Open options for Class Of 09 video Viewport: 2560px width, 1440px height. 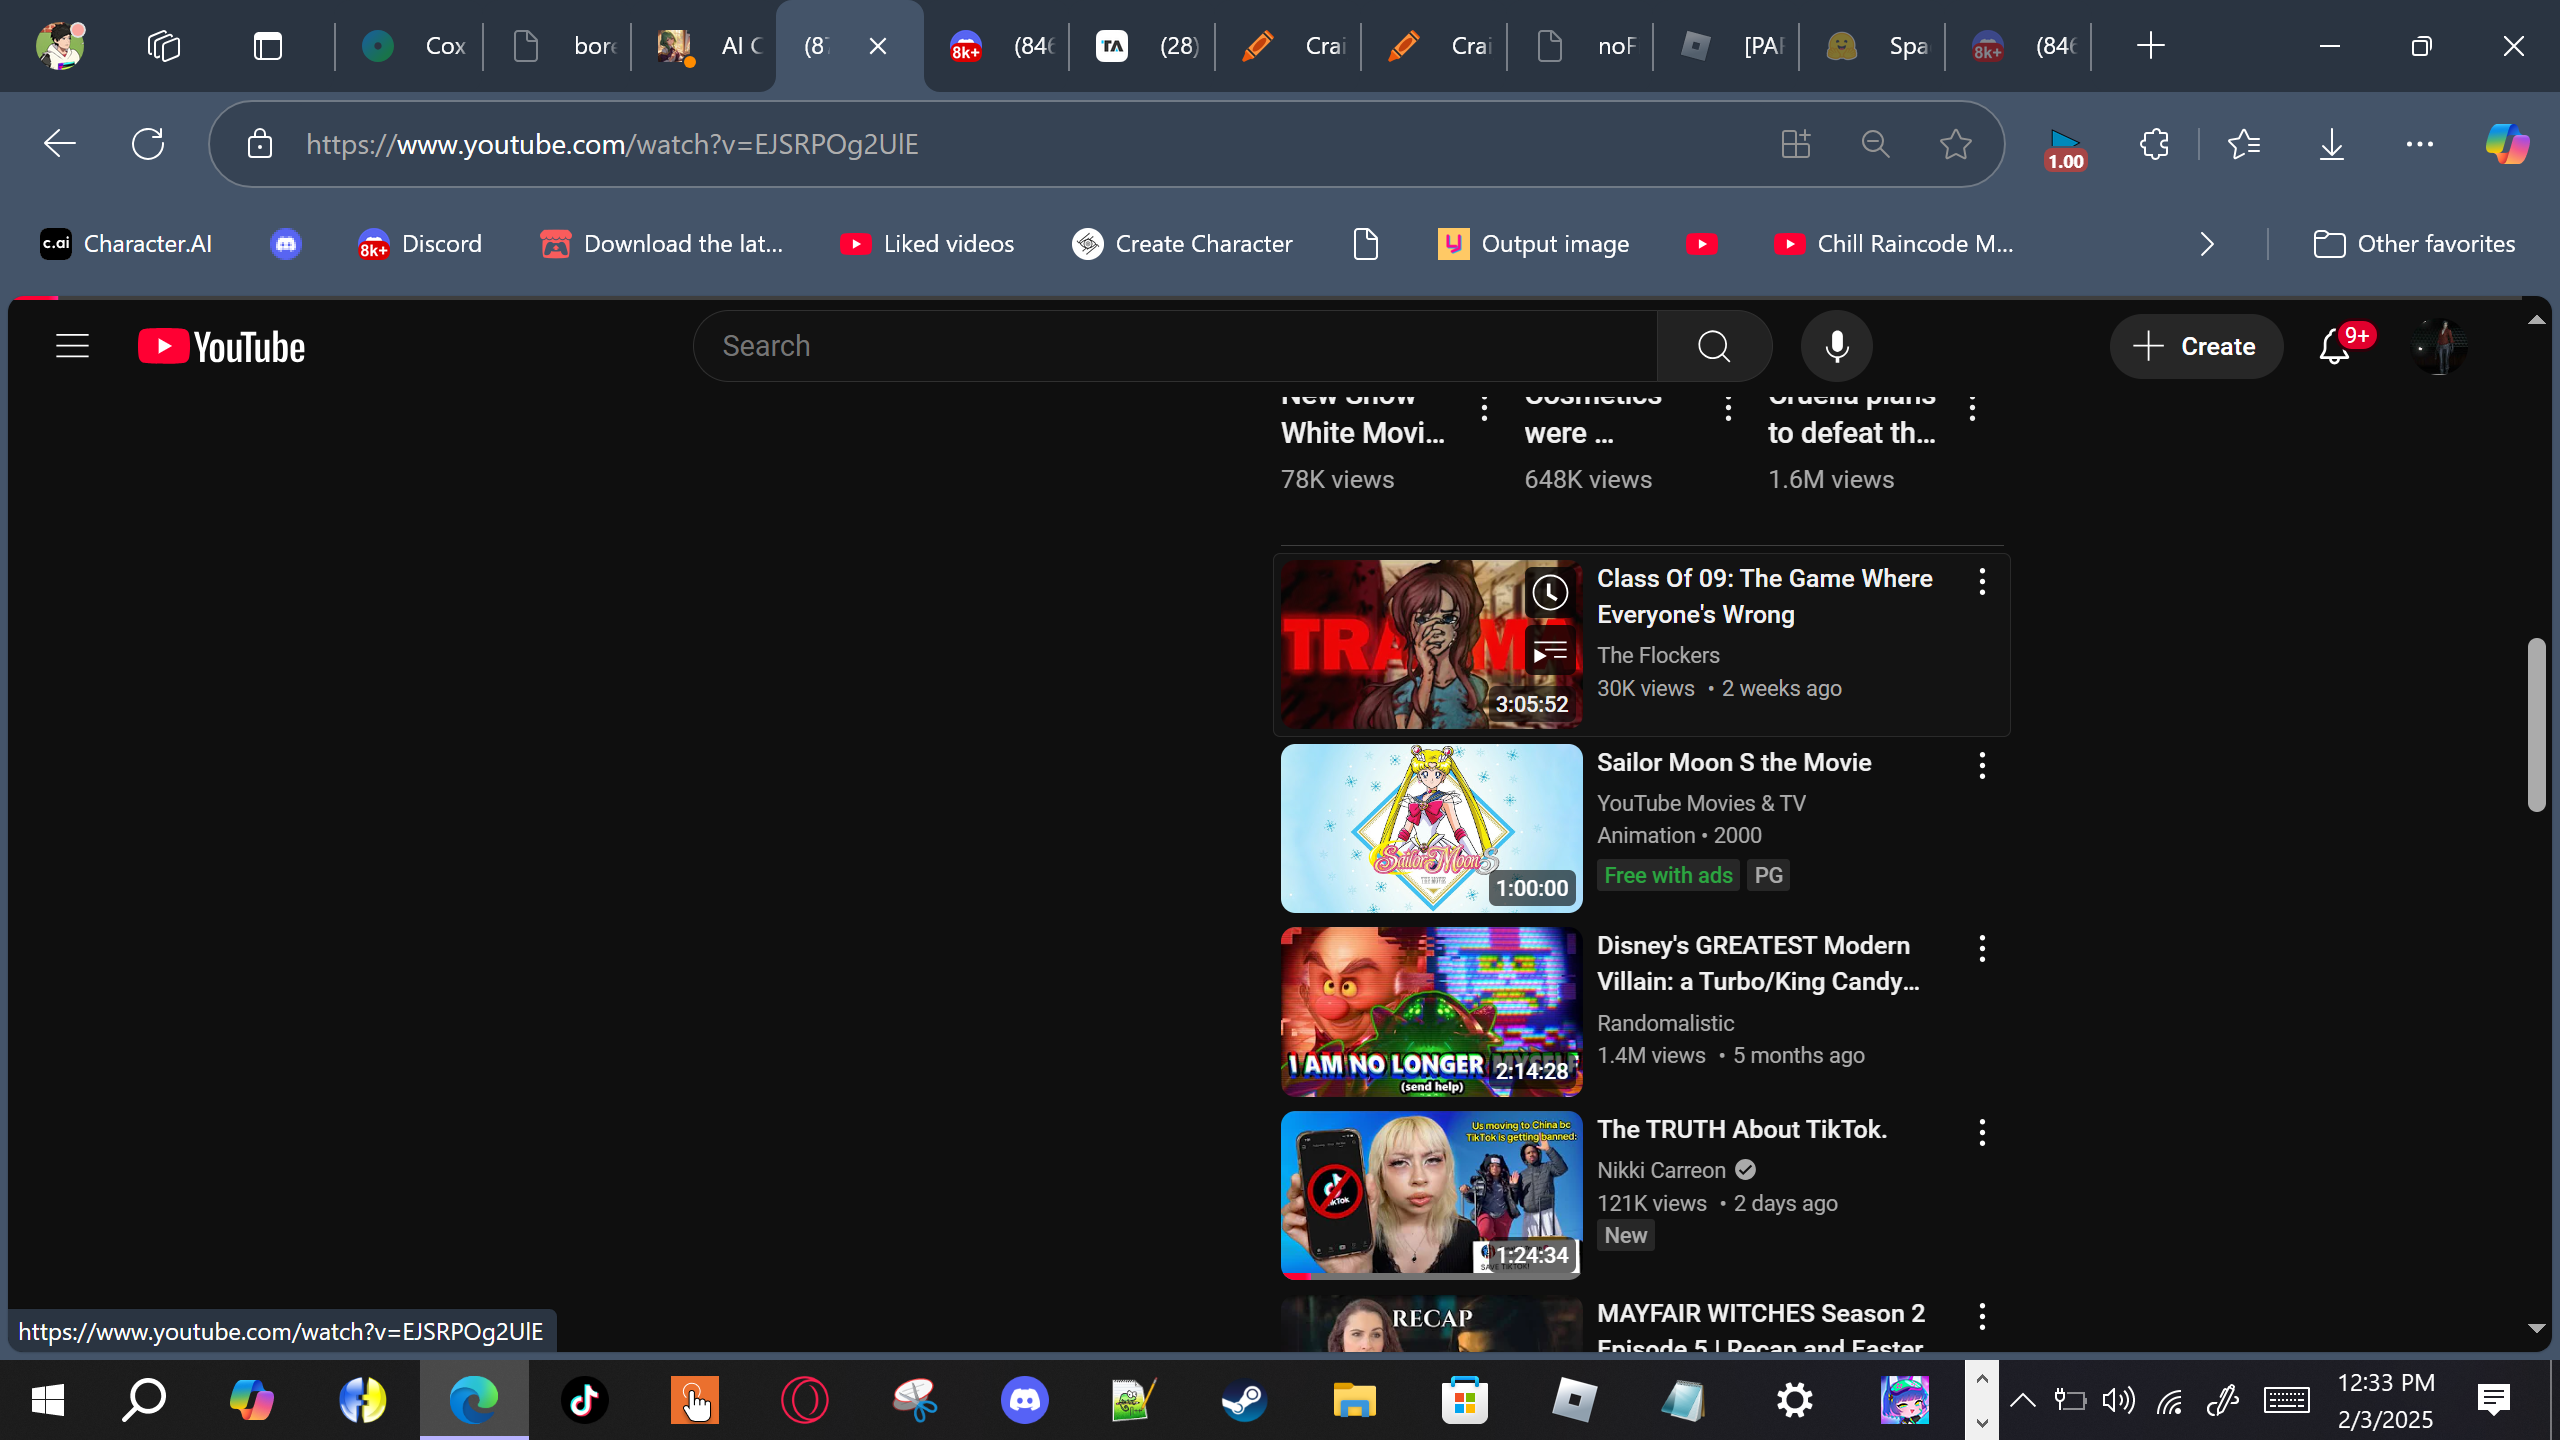click(x=1982, y=582)
